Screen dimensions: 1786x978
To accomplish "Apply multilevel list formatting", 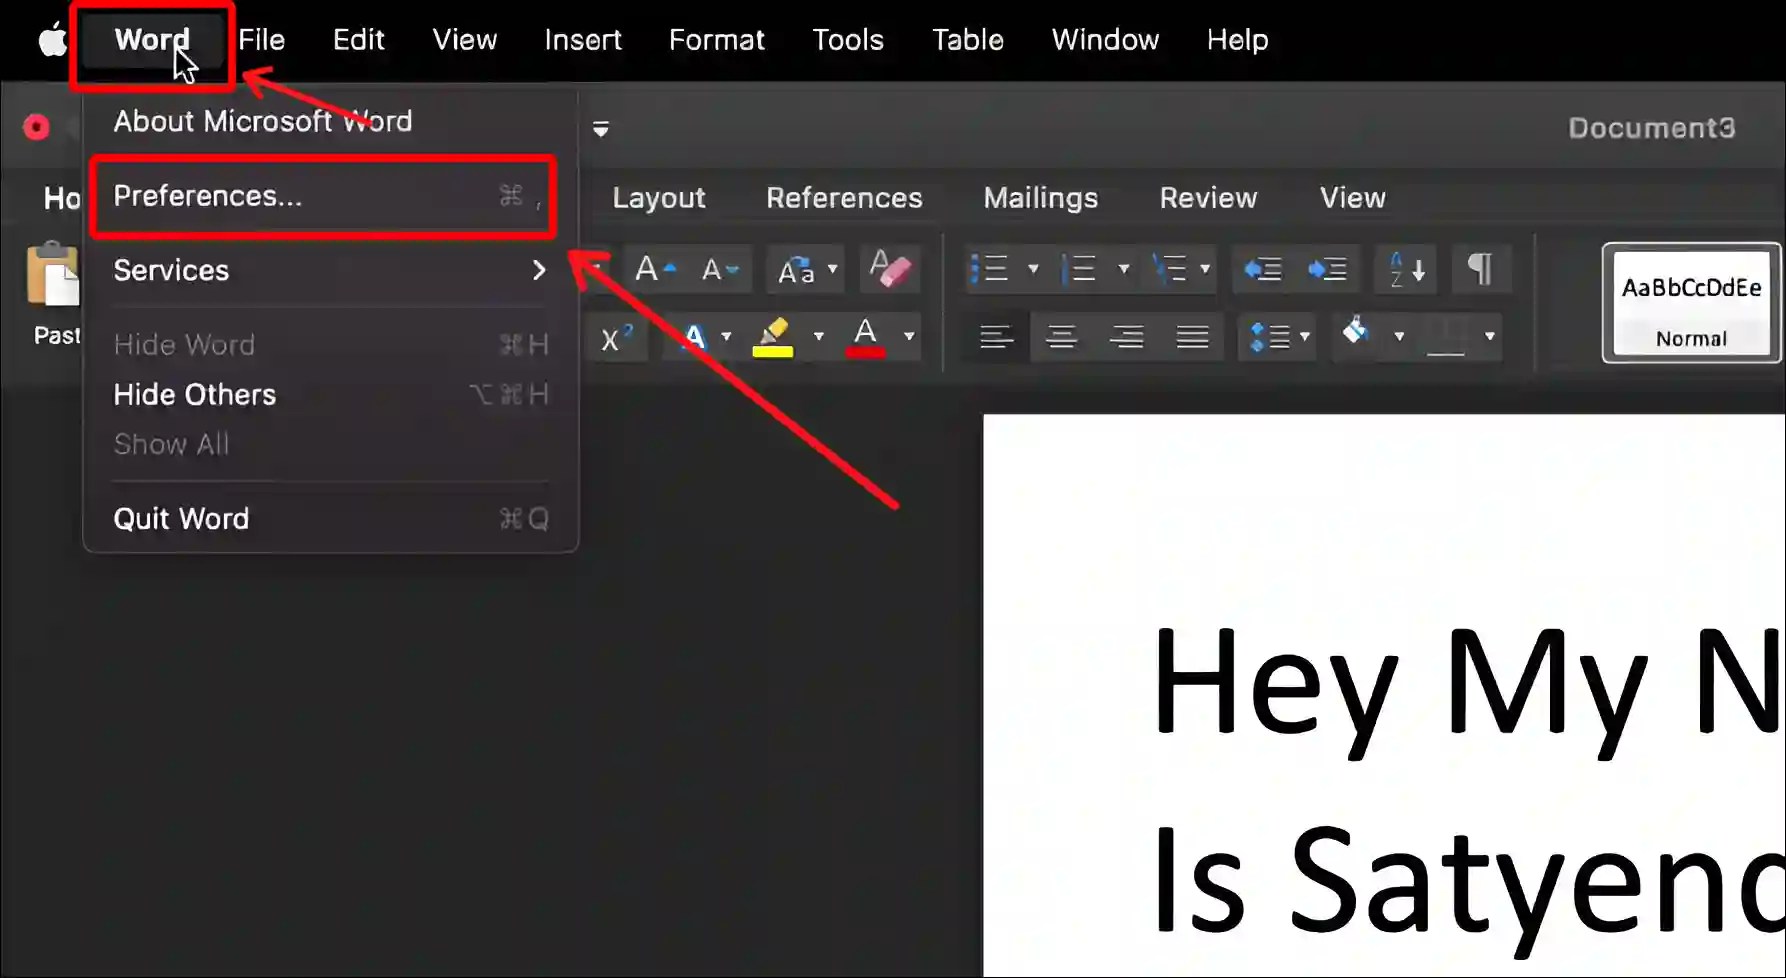I will [1168, 269].
